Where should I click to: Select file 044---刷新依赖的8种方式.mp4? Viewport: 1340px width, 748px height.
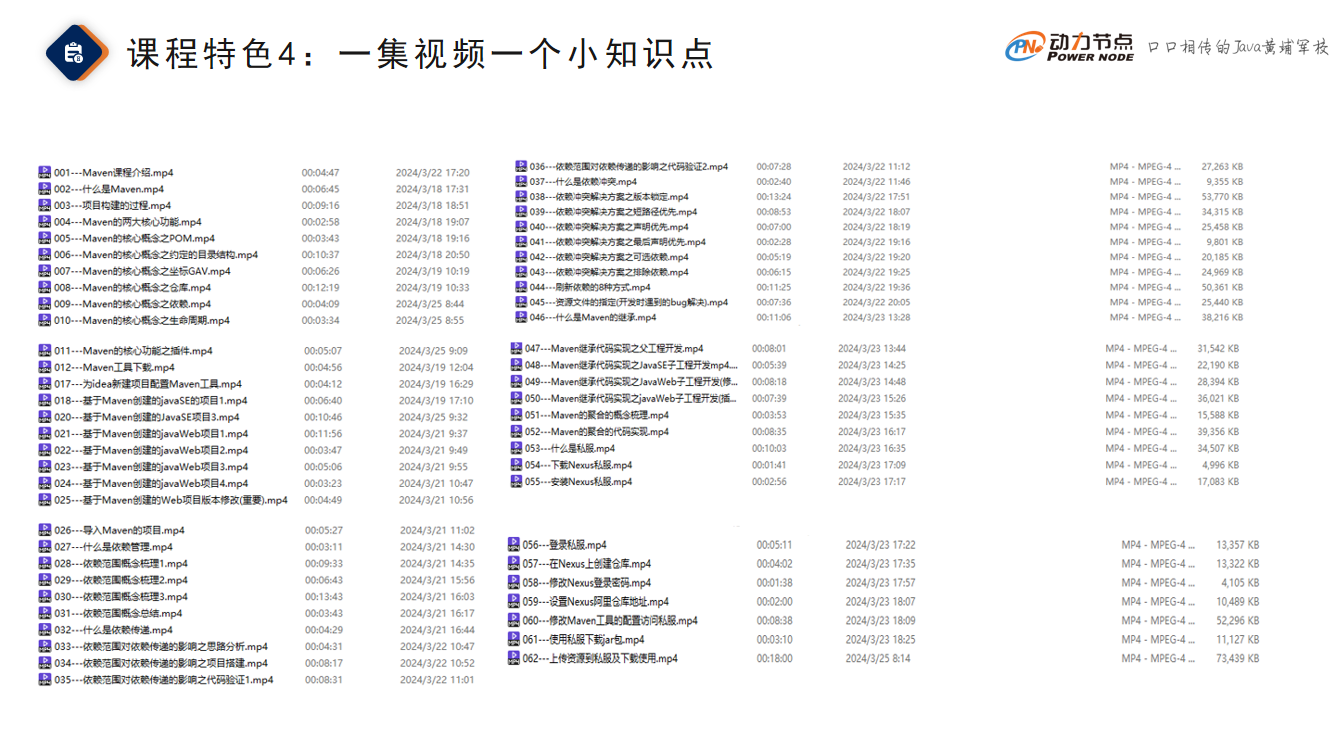590,287
